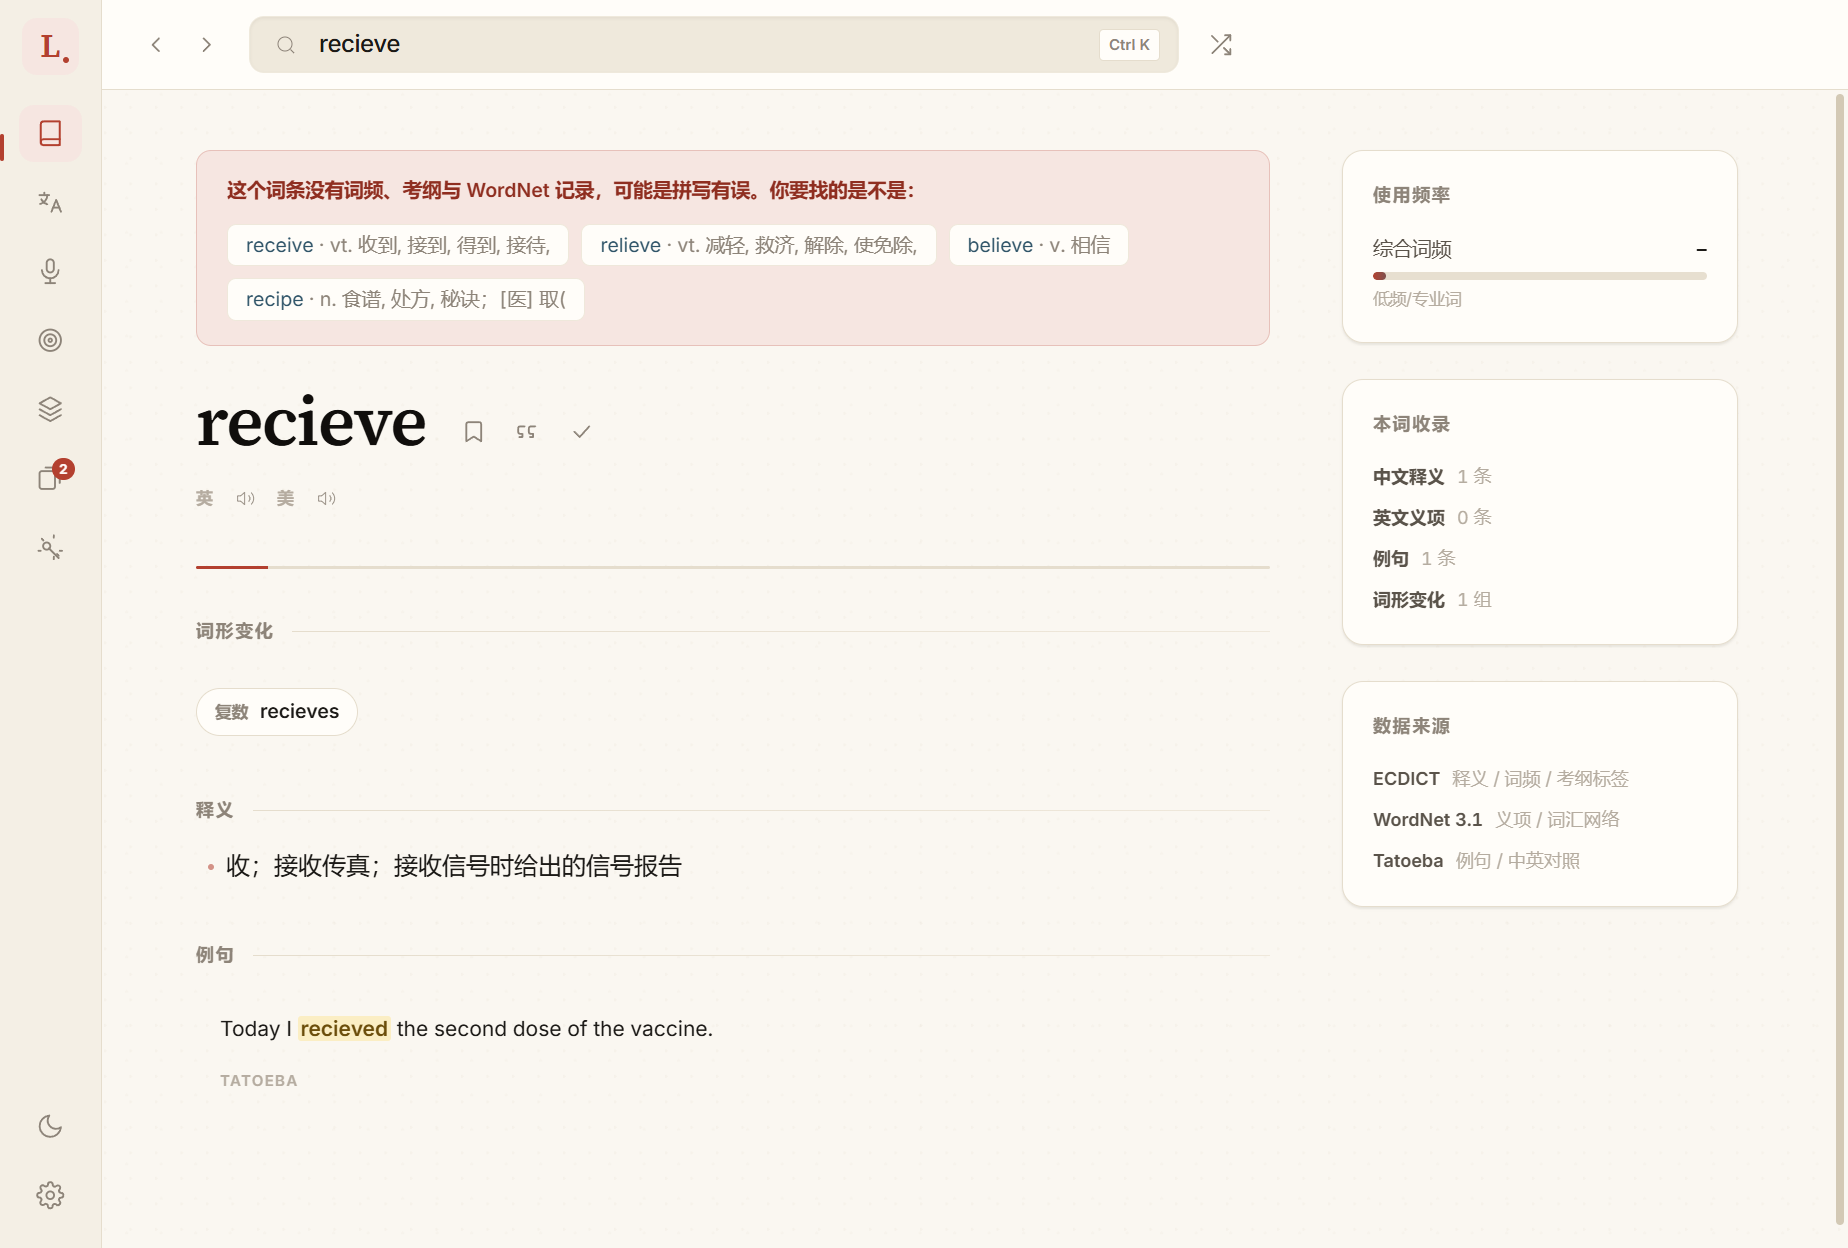This screenshot has width=1848, height=1248.
Task: Open the target practice sidebar icon
Action: coord(51,340)
